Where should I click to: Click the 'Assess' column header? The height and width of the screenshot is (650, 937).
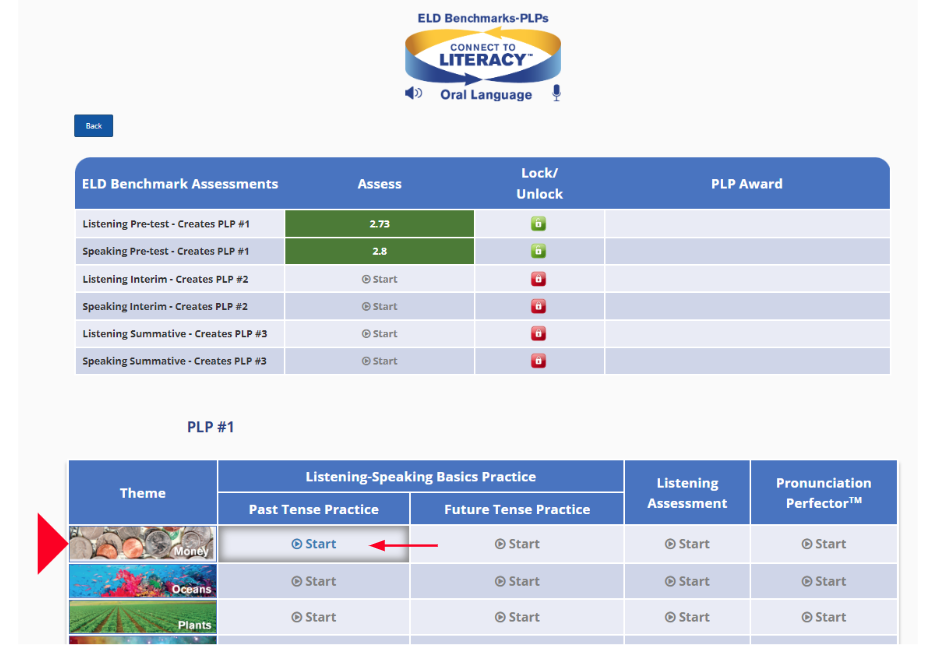pos(379,184)
